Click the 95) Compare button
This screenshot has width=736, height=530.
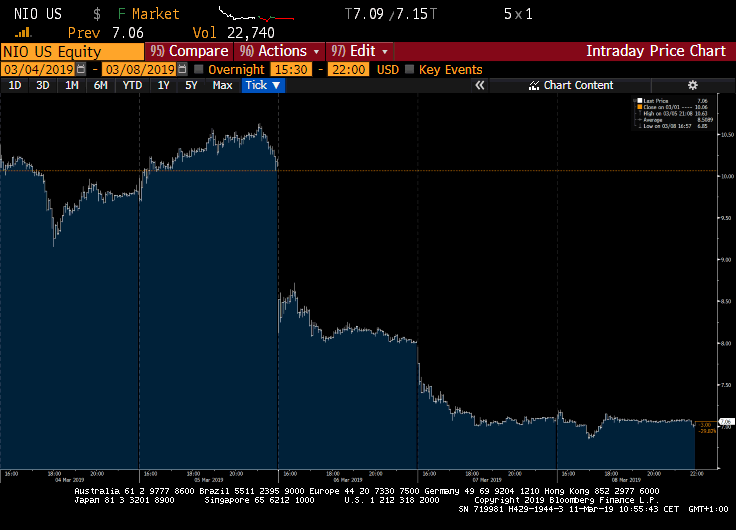189,51
